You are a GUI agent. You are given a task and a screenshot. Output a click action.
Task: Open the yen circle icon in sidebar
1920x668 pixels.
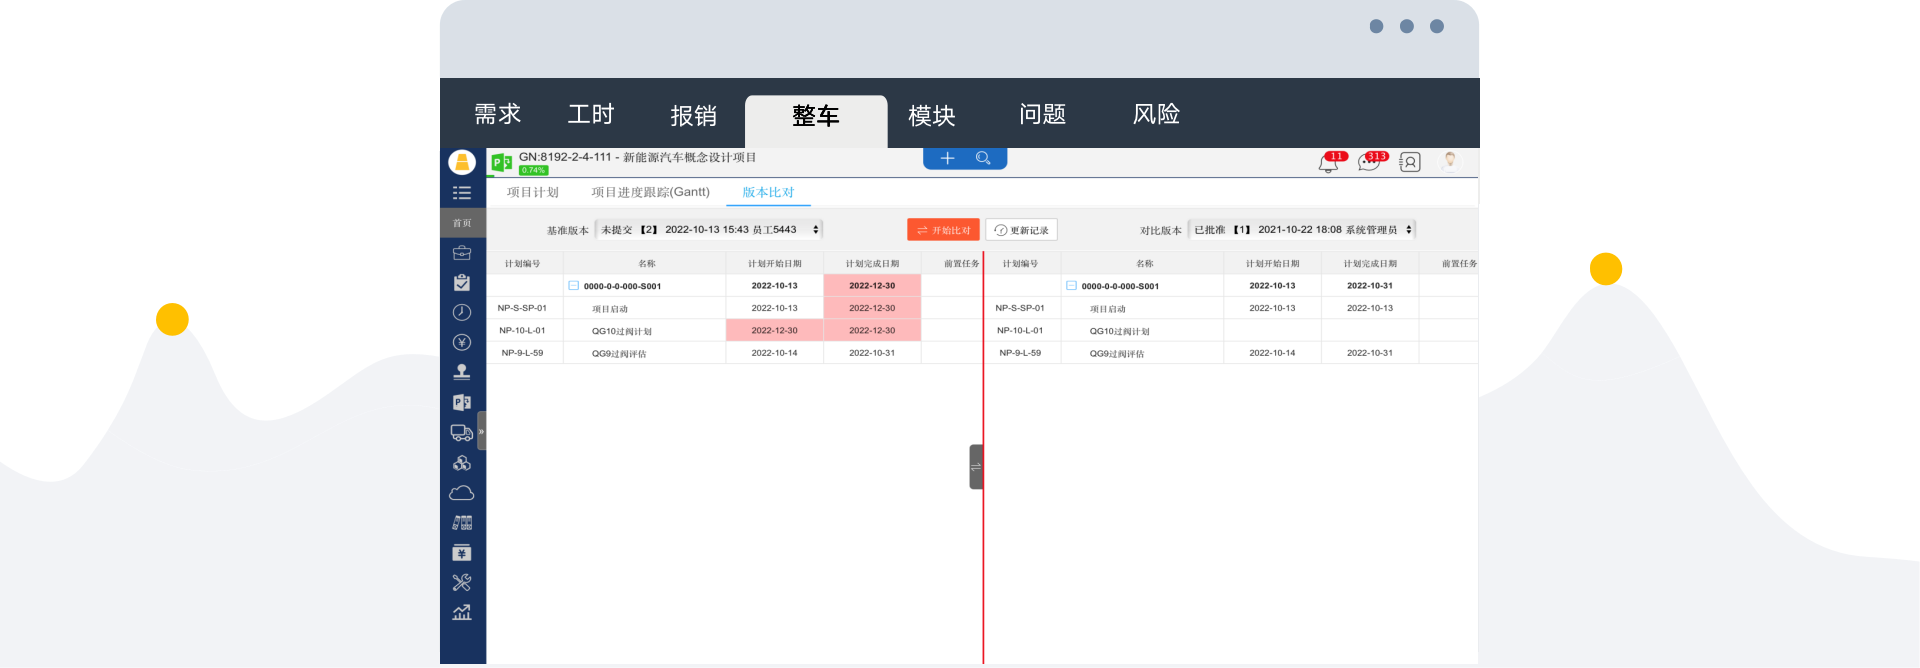click(x=462, y=342)
